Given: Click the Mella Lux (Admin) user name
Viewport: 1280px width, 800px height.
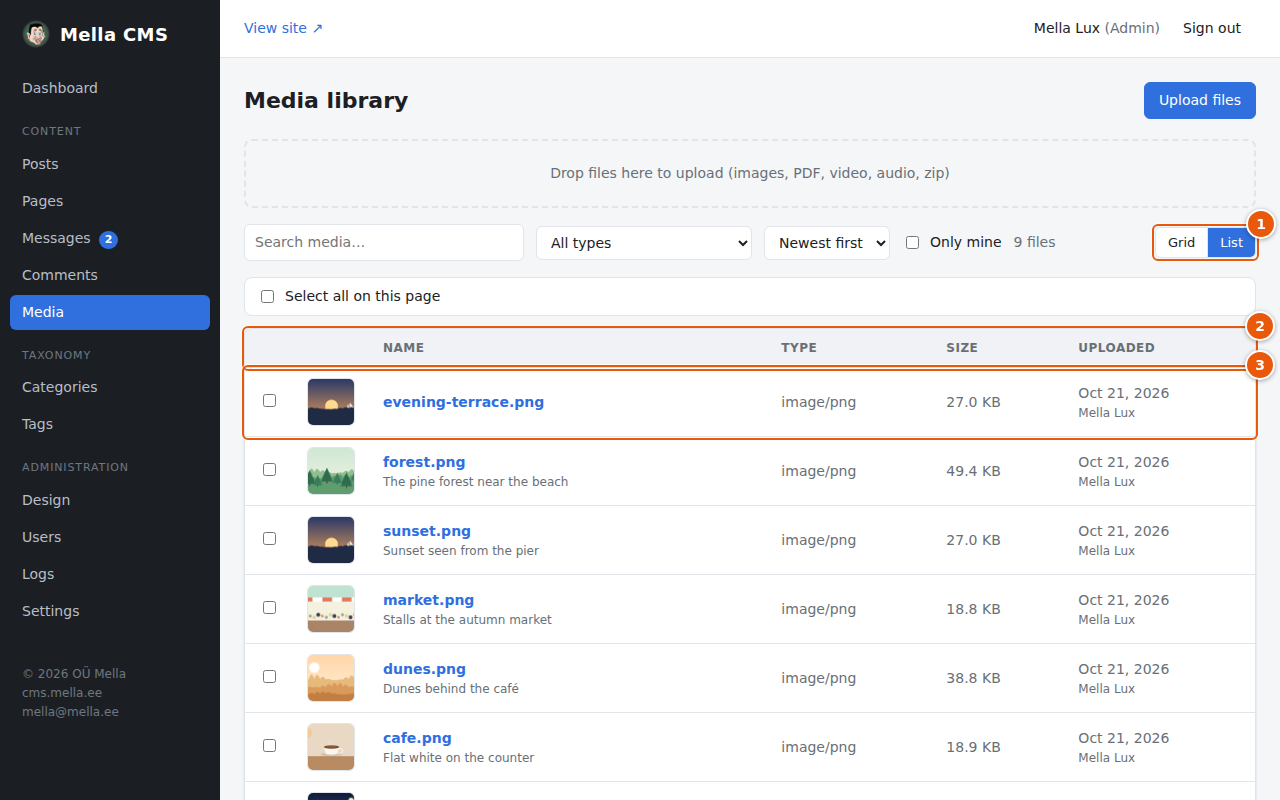Looking at the screenshot, I should pyautogui.click(x=1097, y=28).
